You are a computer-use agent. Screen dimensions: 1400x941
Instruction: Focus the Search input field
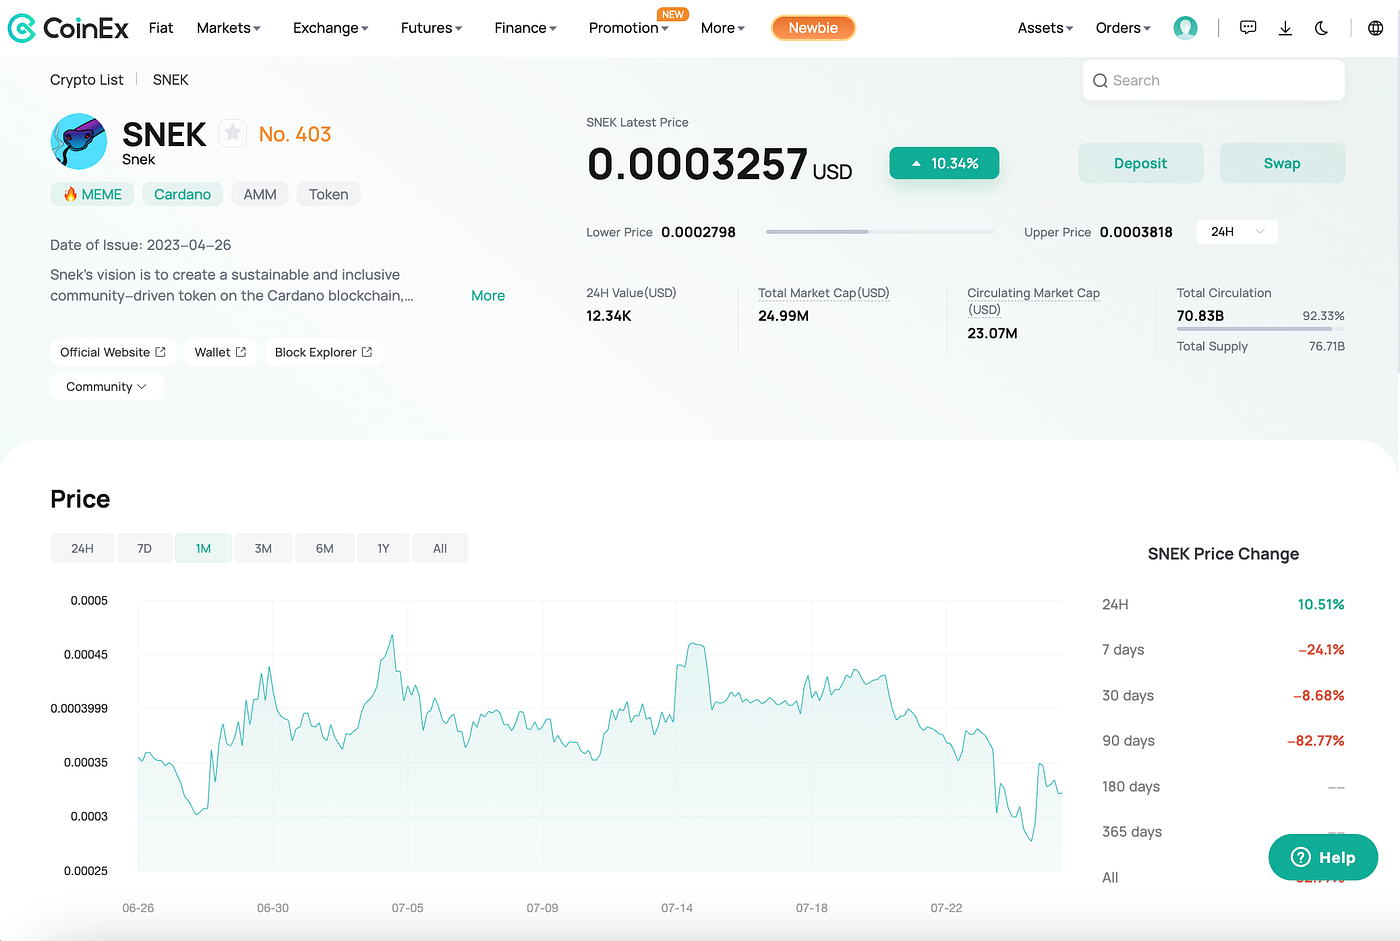[x=1213, y=81]
